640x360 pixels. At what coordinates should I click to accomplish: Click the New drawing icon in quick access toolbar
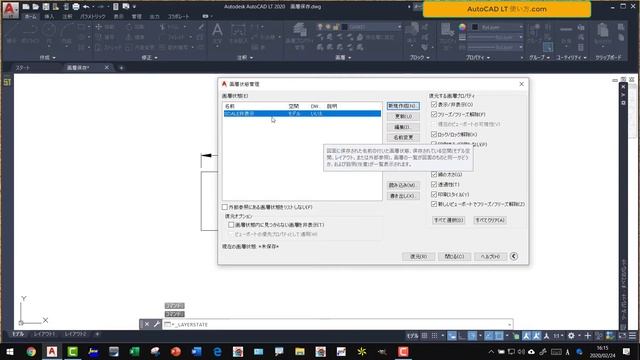[26, 7]
